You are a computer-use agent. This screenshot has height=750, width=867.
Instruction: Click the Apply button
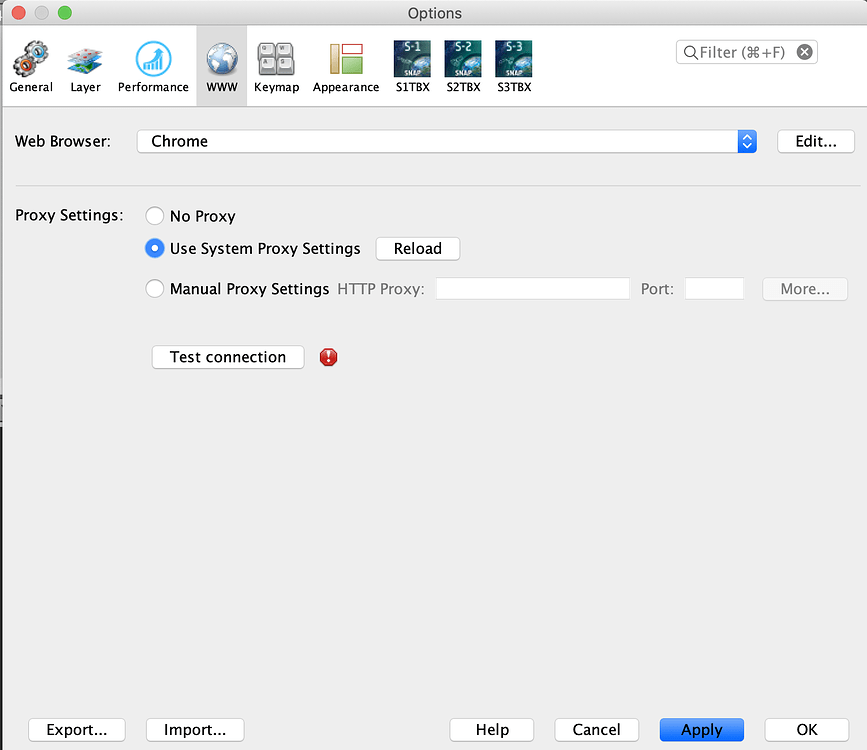tap(701, 730)
